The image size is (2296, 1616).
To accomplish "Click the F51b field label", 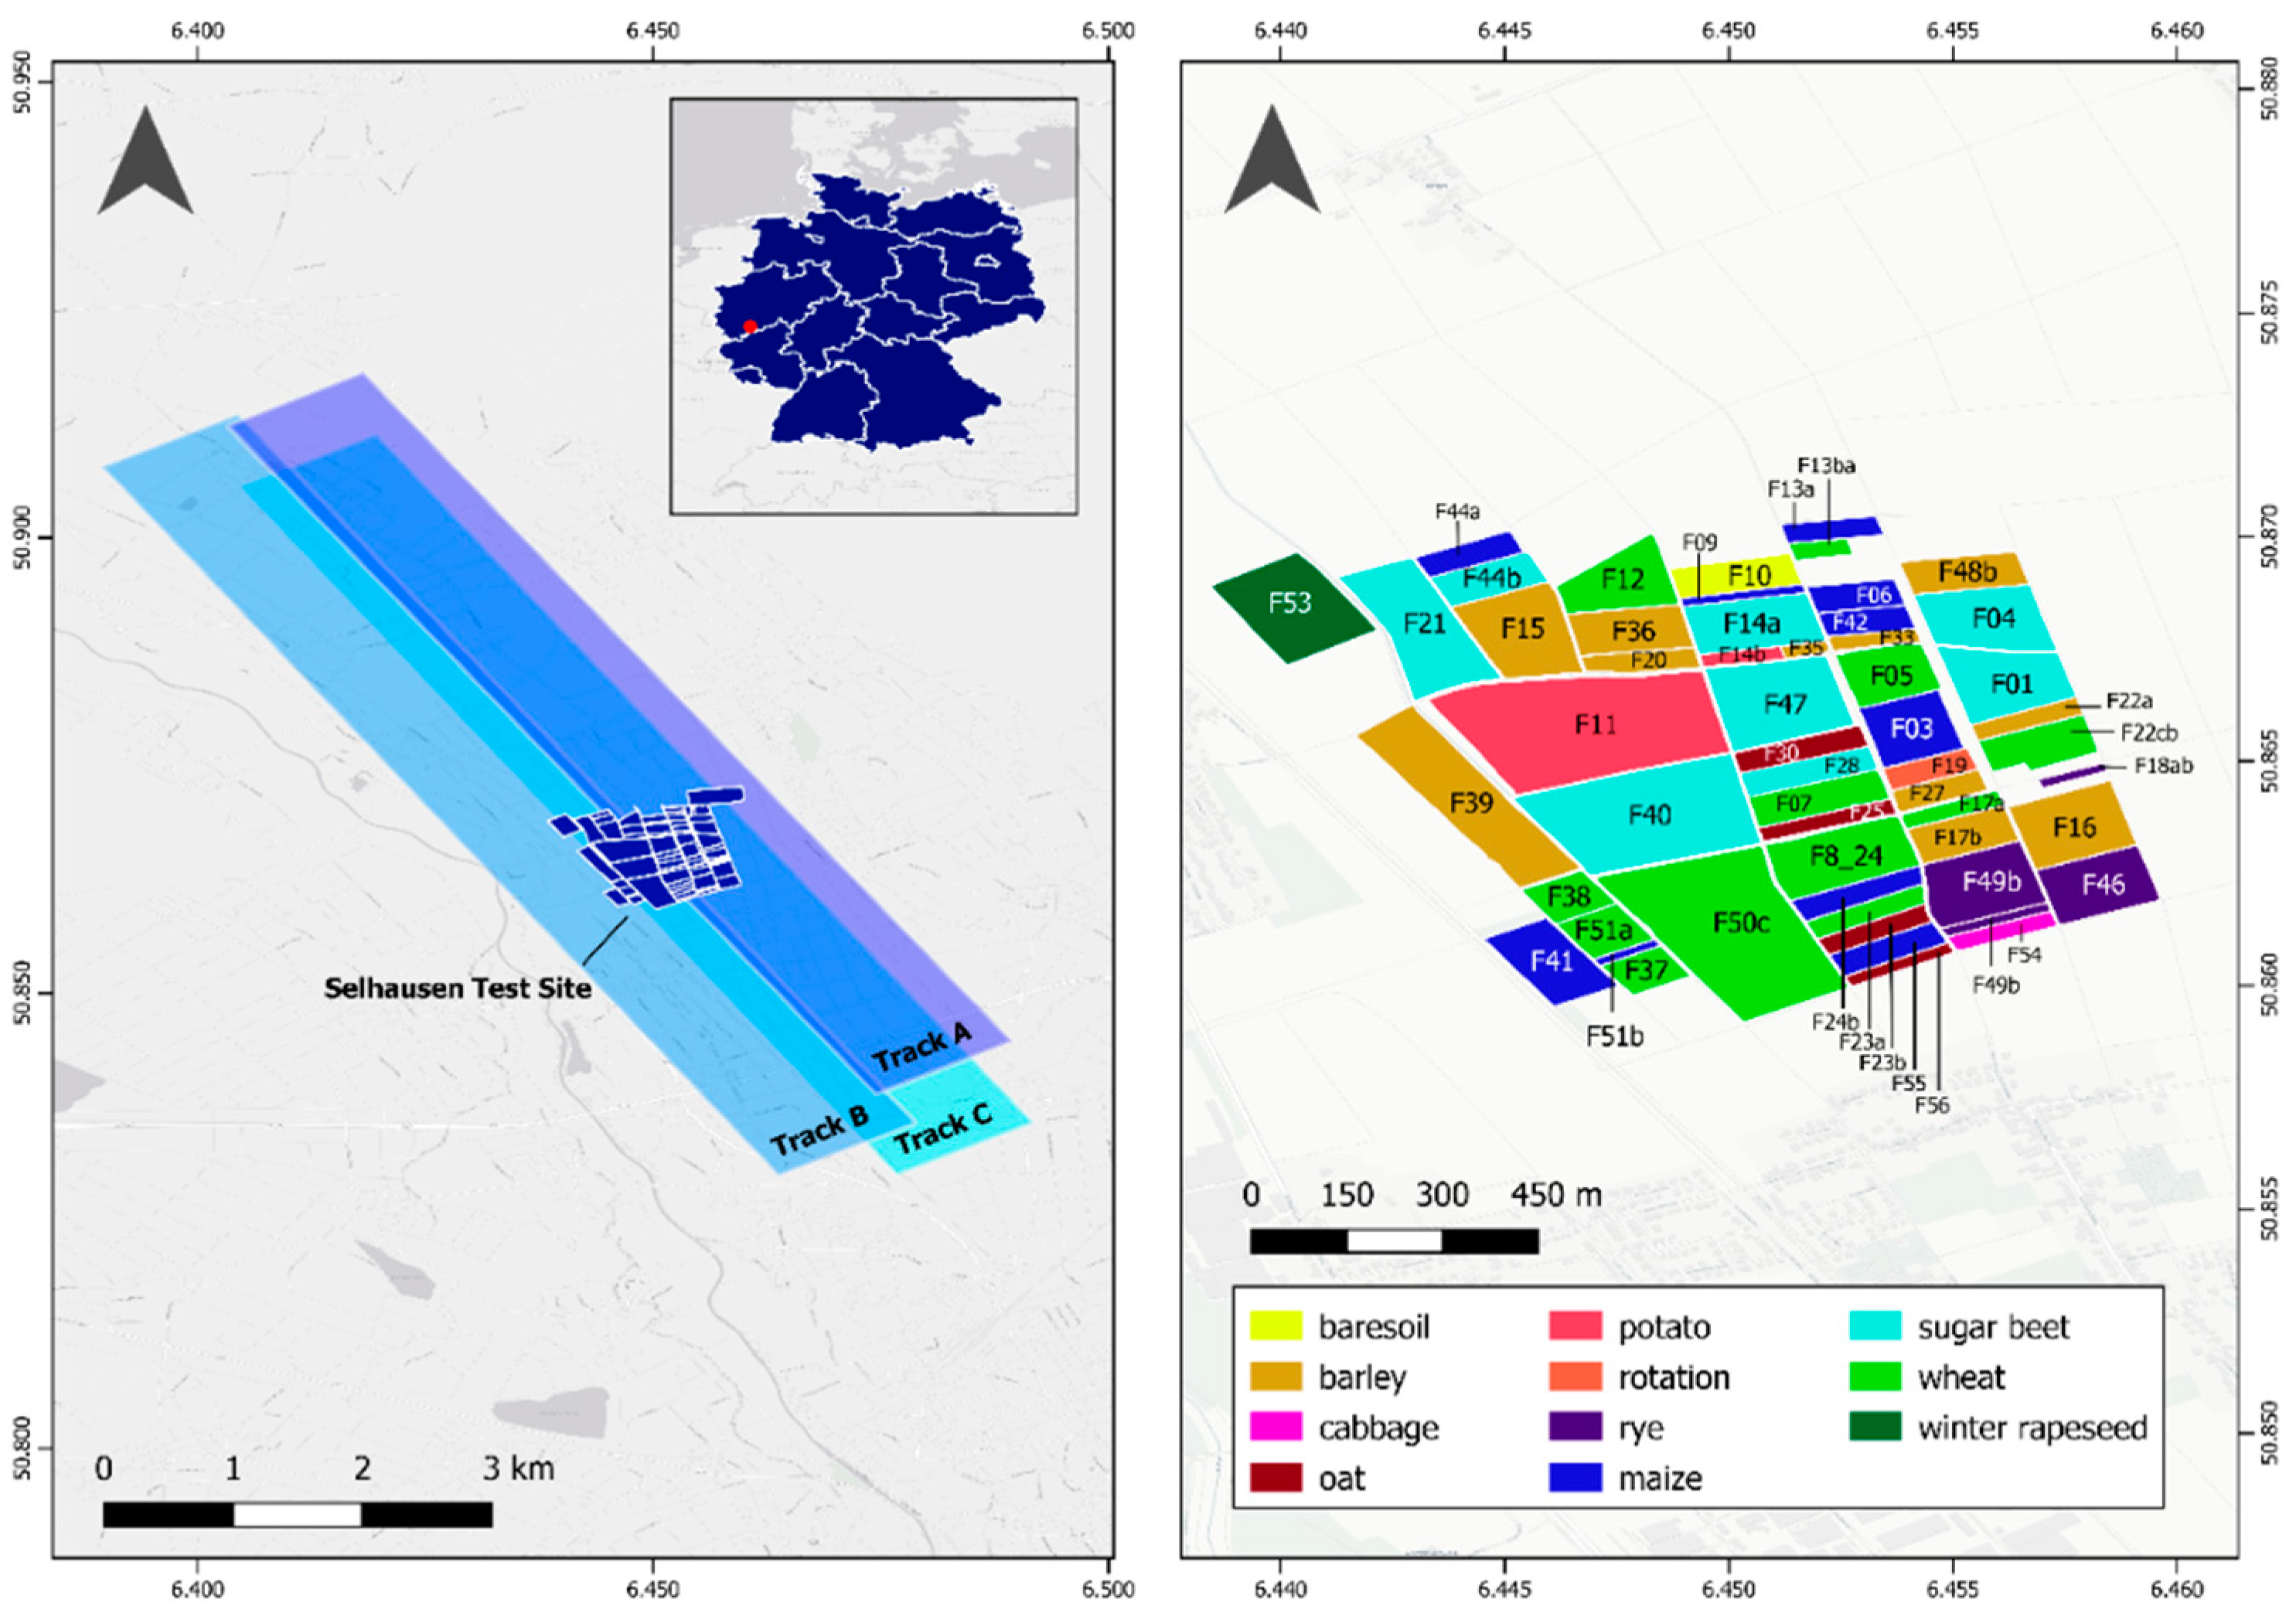I will pyautogui.click(x=1614, y=1036).
